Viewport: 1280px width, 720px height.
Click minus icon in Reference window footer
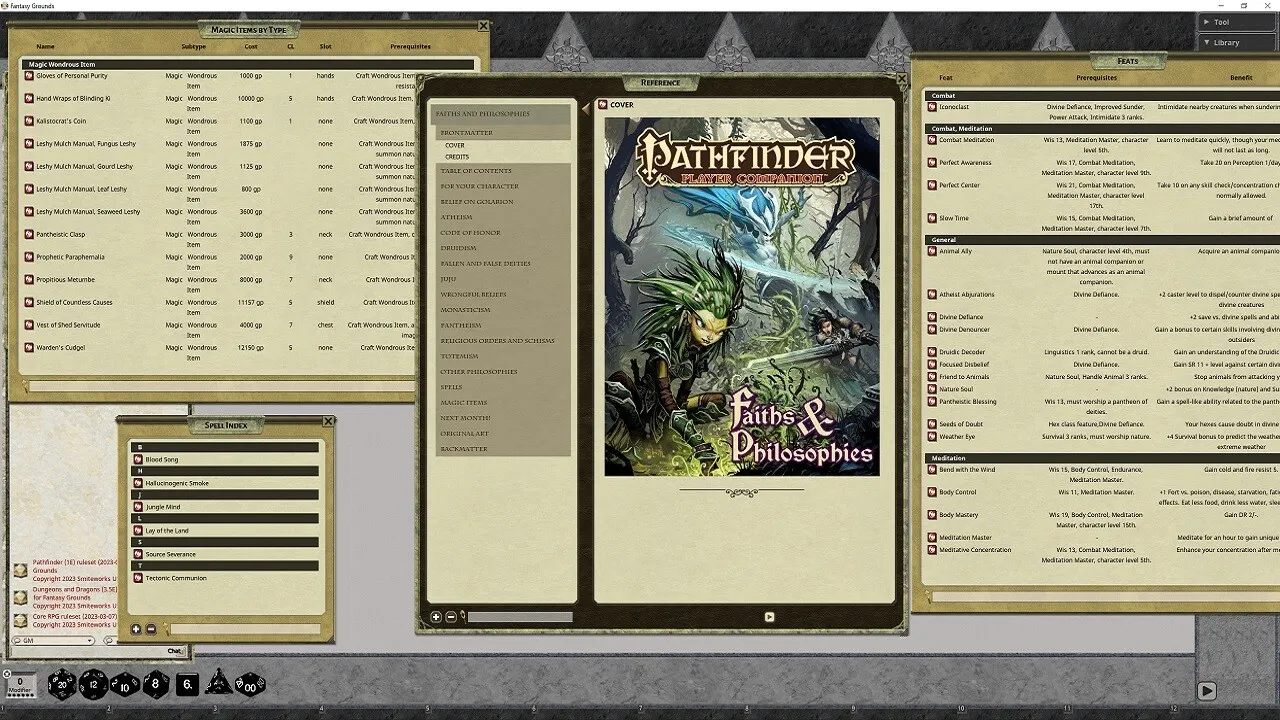[451, 617]
